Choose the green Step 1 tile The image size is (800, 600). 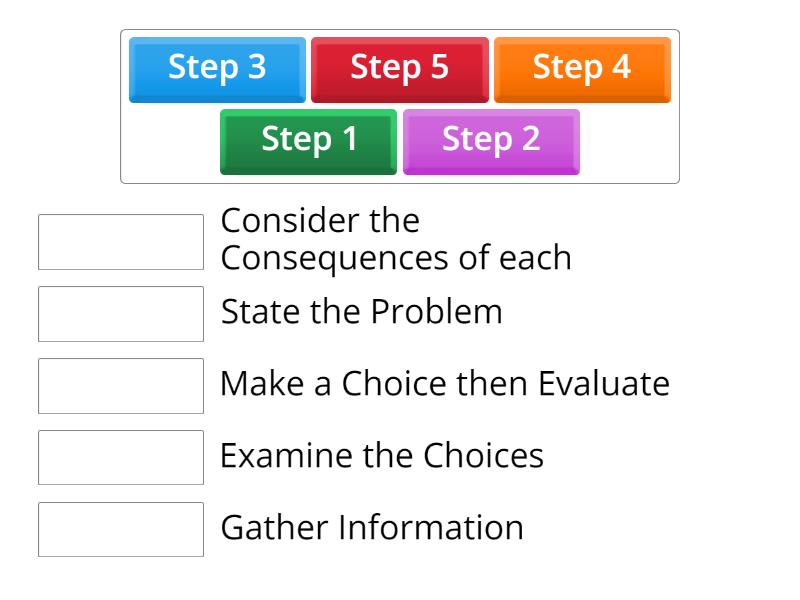tap(308, 140)
